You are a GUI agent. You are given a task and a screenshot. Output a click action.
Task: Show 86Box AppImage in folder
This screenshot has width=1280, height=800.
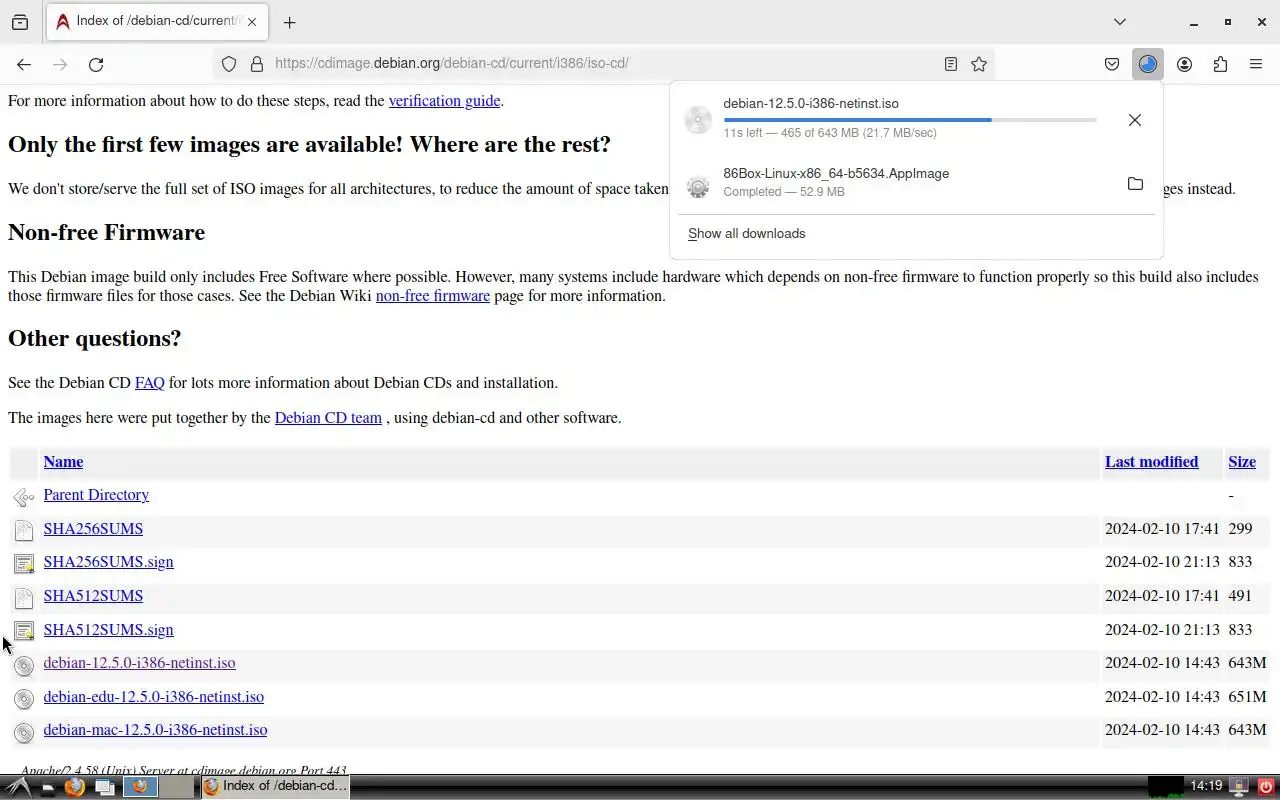[x=1135, y=184]
